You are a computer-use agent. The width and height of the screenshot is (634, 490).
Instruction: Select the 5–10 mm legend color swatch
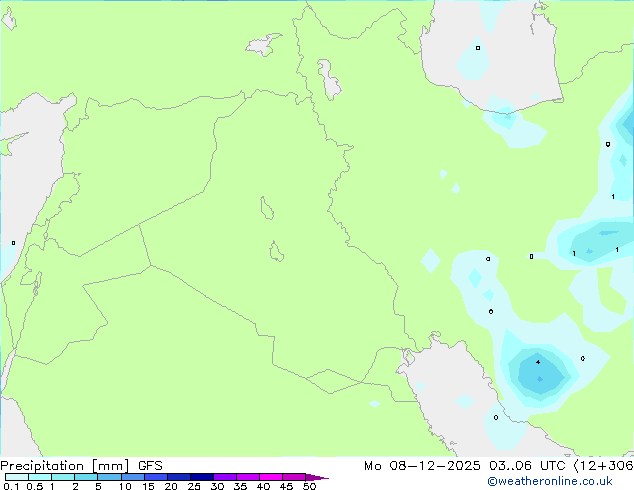109,477
